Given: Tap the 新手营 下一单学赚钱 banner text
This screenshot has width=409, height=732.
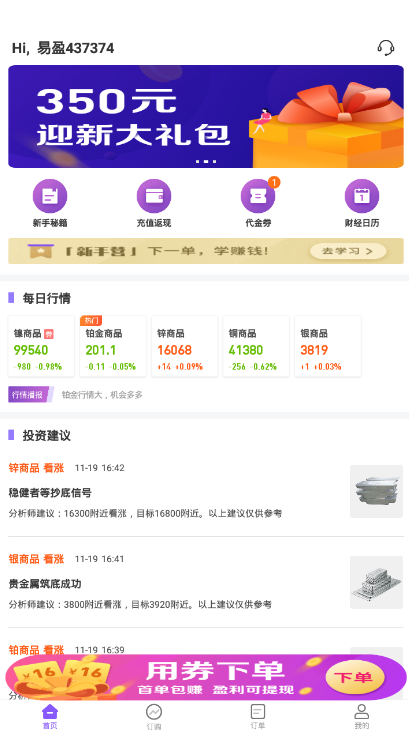Looking at the screenshot, I should point(167,251).
